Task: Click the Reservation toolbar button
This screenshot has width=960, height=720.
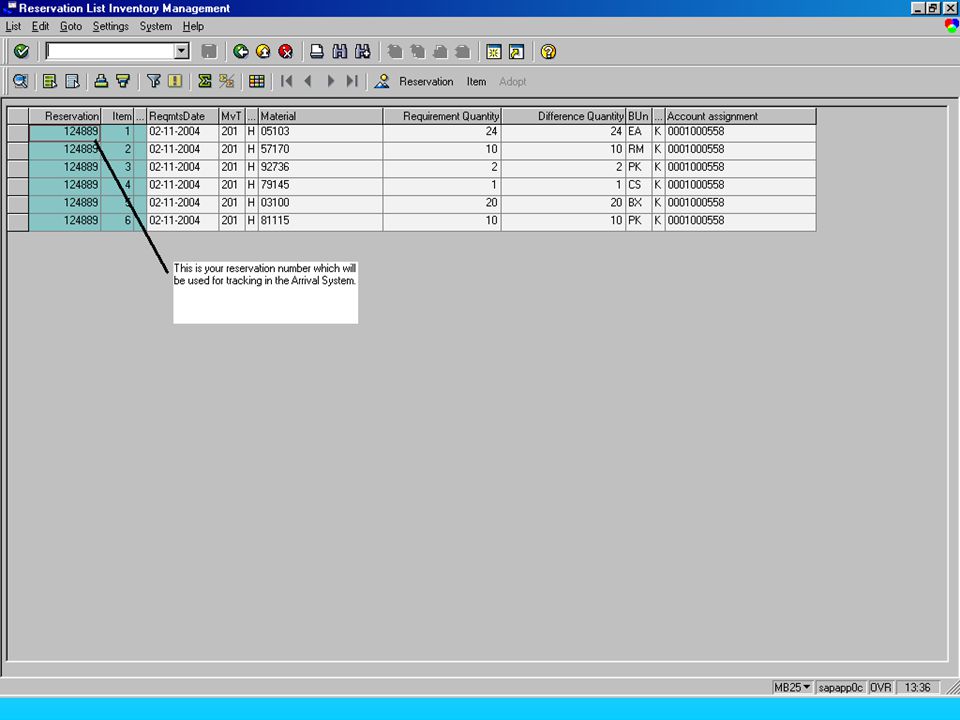Action: [426, 81]
